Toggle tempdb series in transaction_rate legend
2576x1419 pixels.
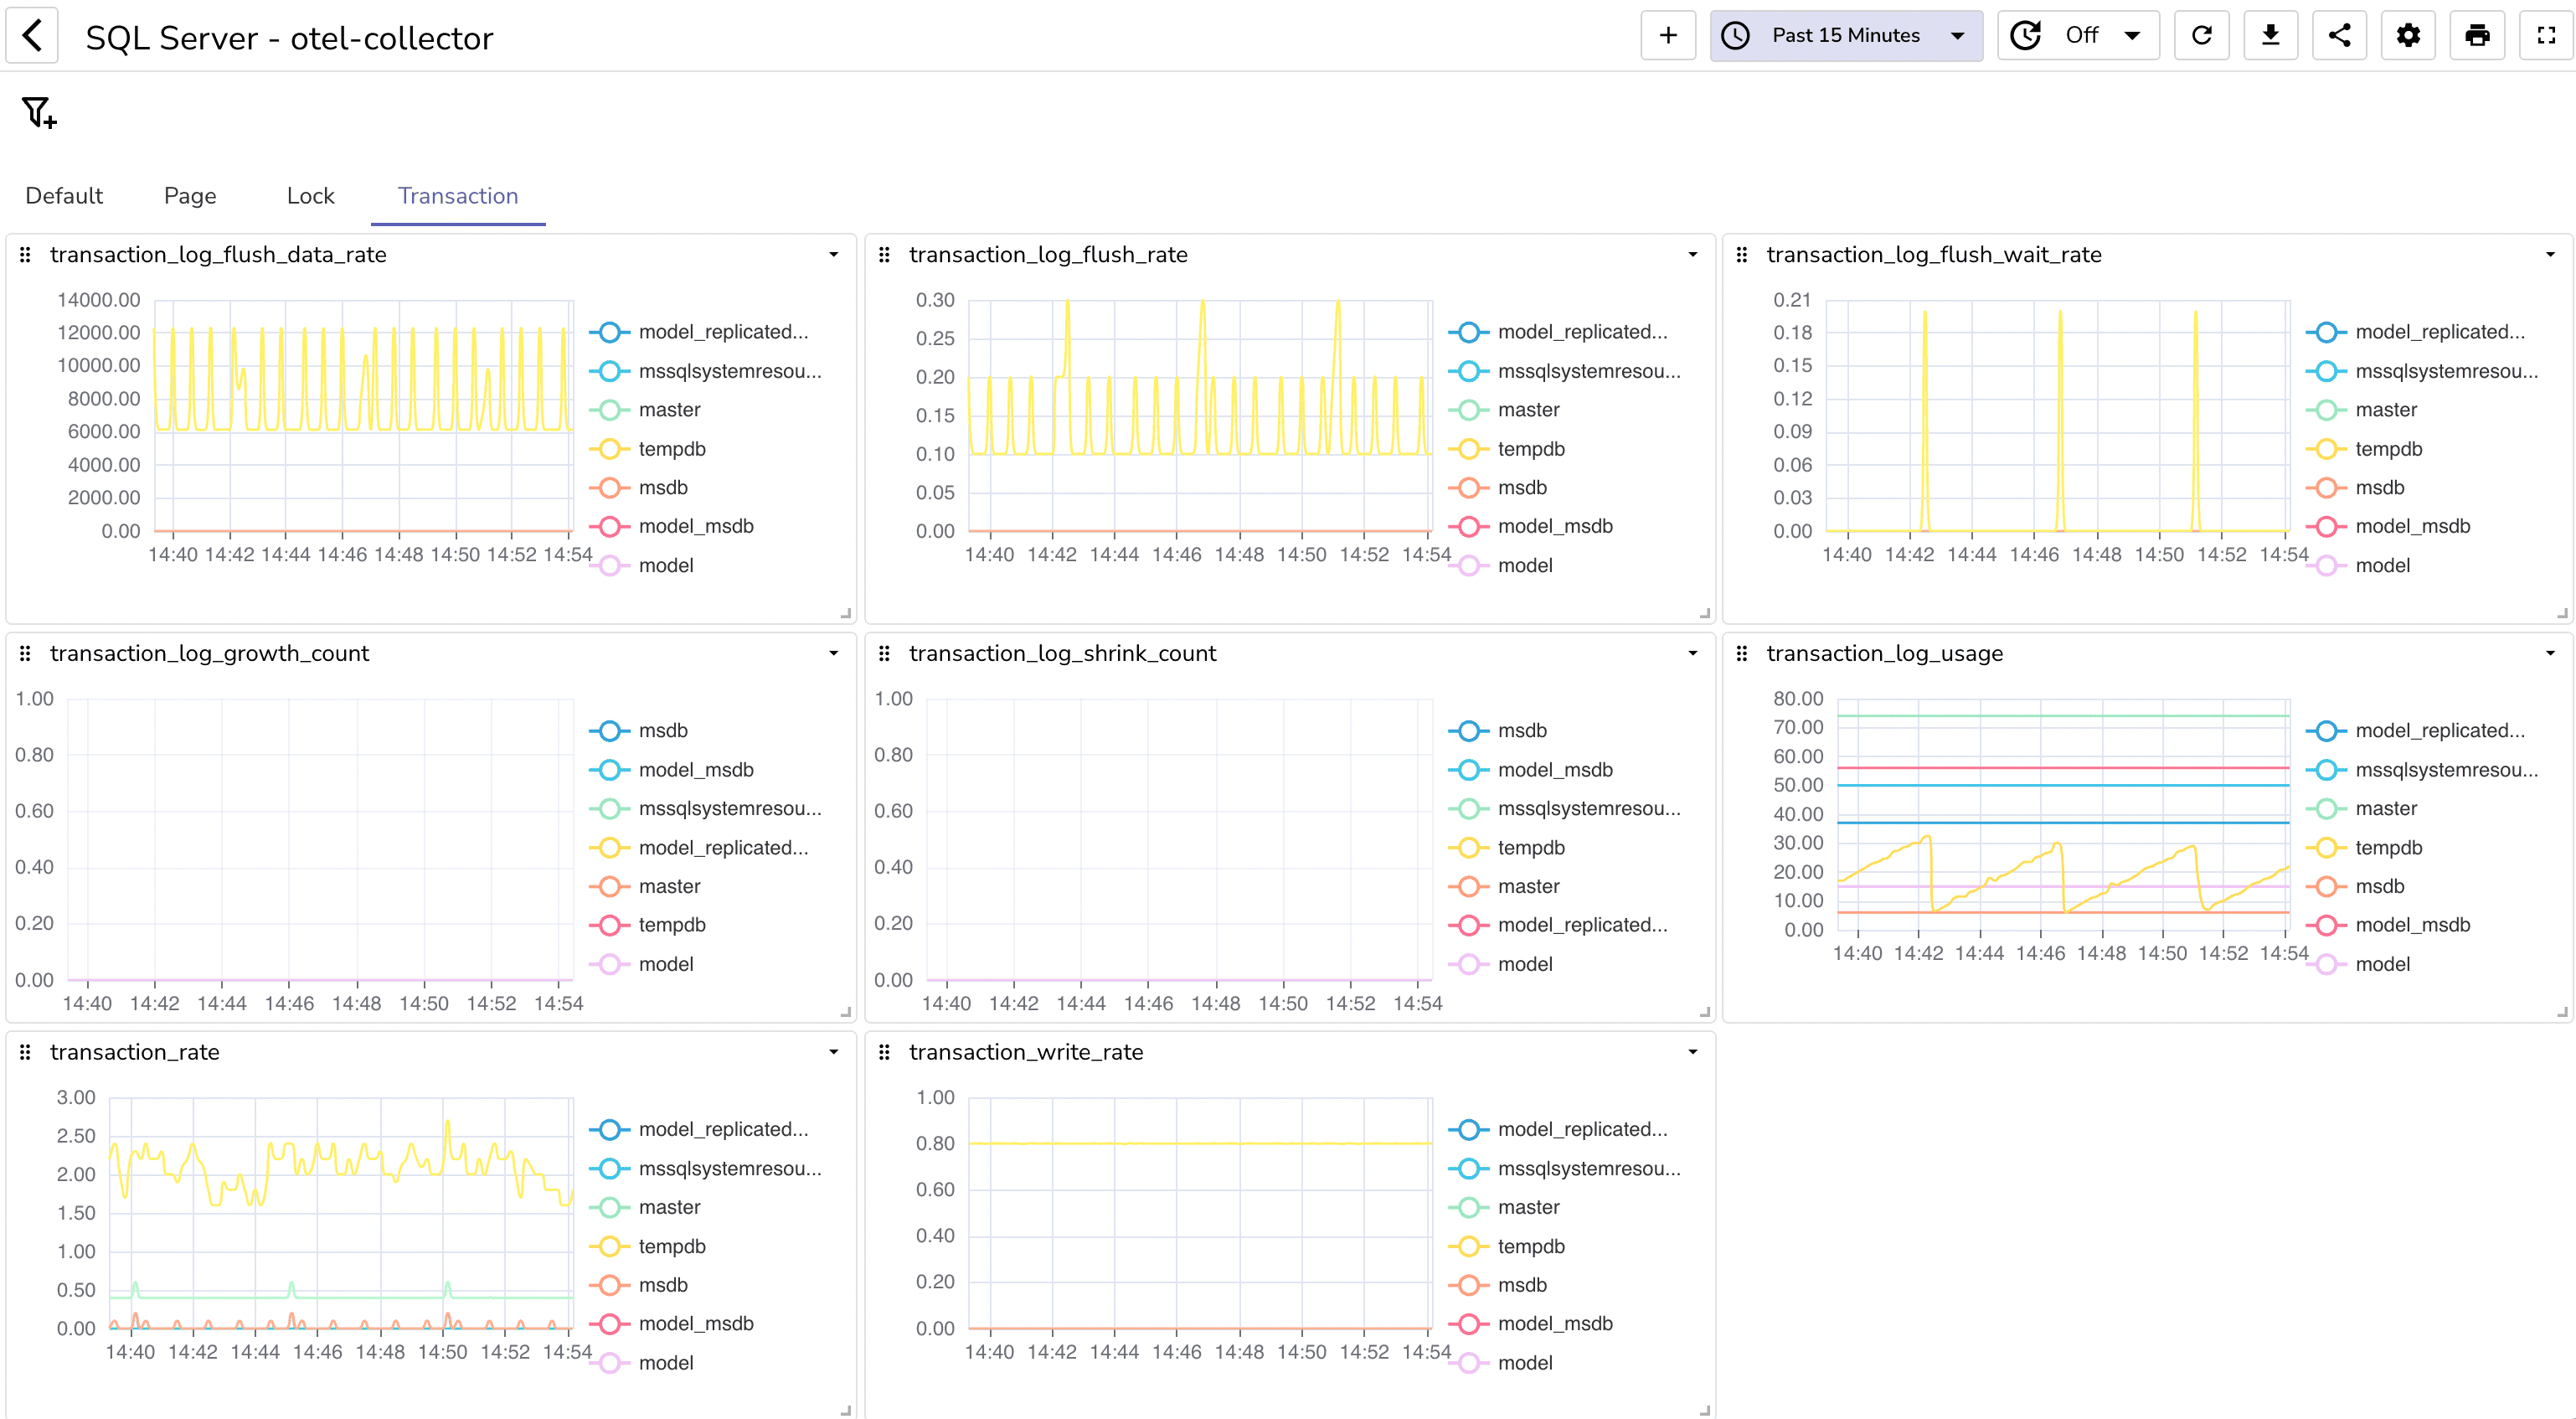(671, 1246)
